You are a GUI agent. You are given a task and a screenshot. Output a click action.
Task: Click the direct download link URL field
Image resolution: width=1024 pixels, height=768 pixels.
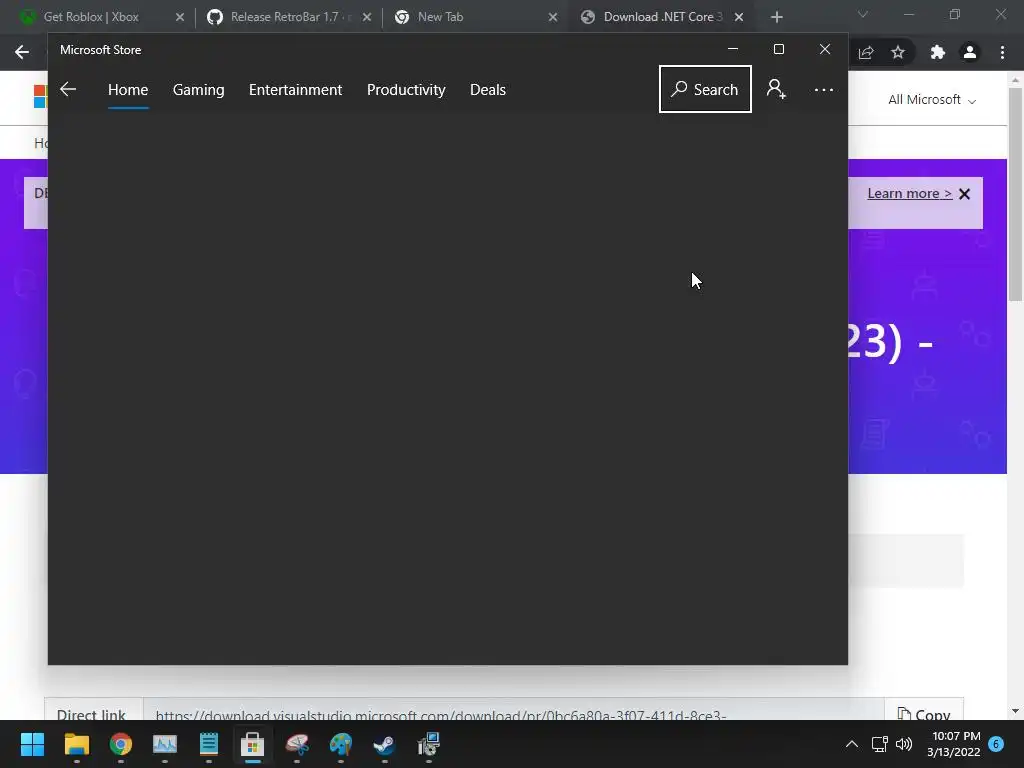[x=513, y=715]
